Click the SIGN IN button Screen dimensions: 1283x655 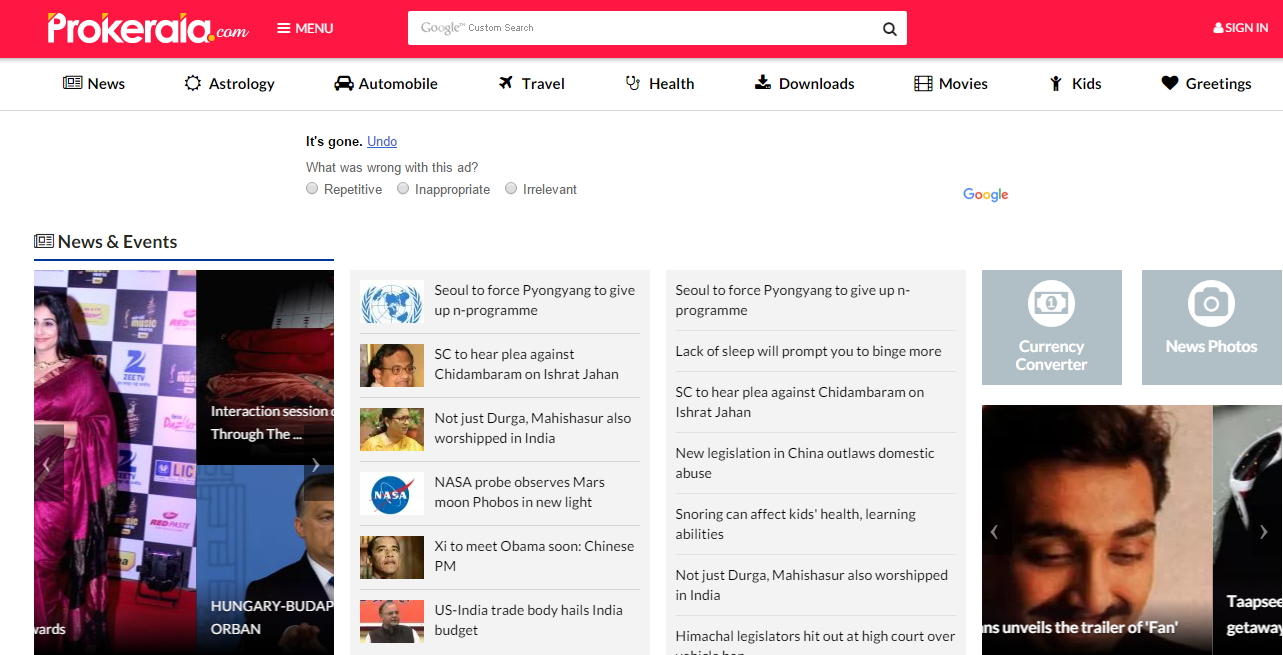coord(1240,28)
